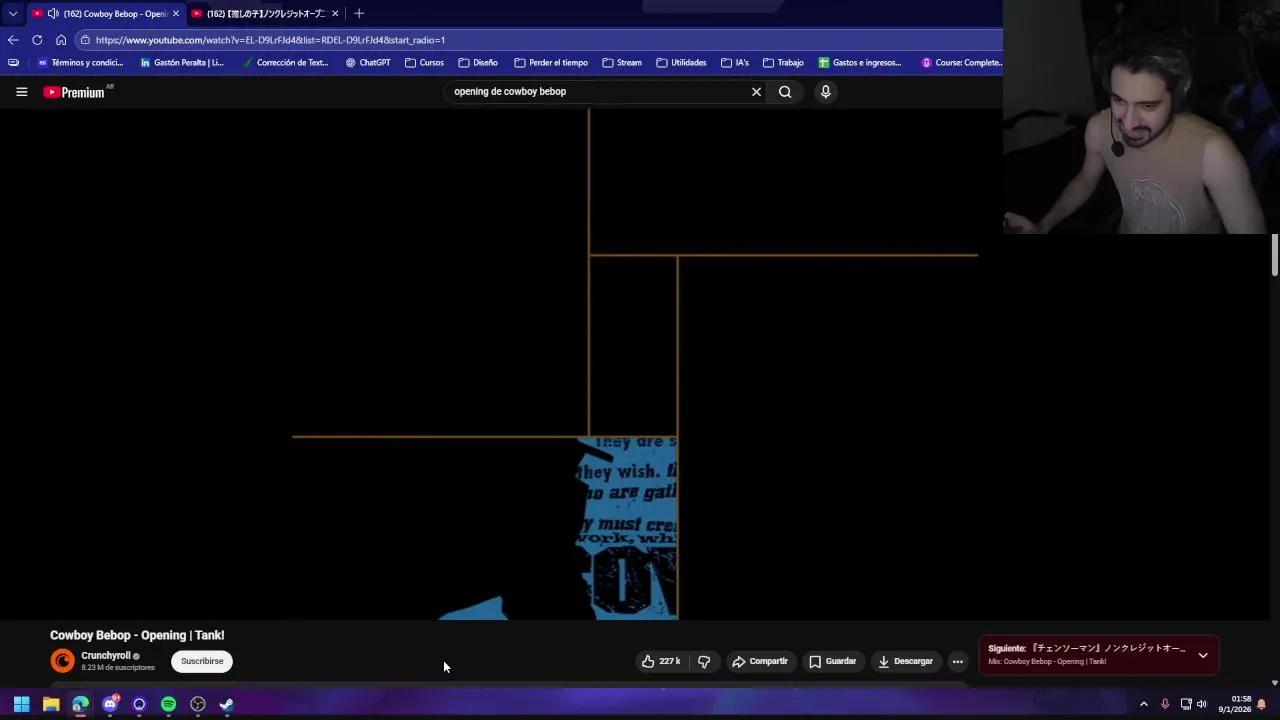Close the Cowboy Bebop tab
The image size is (1280, 720).
(175, 14)
